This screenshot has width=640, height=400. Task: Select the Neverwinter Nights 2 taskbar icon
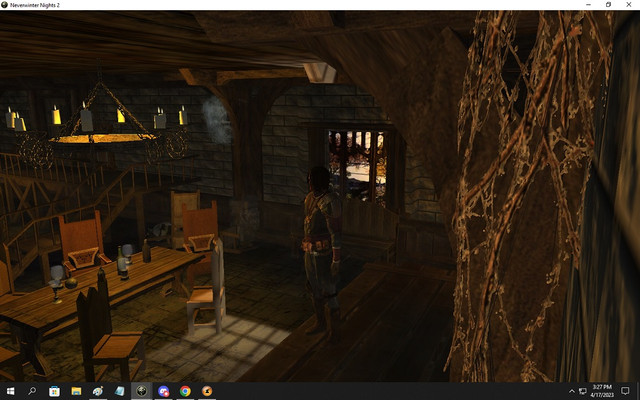pyautogui.click(x=142, y=391)
